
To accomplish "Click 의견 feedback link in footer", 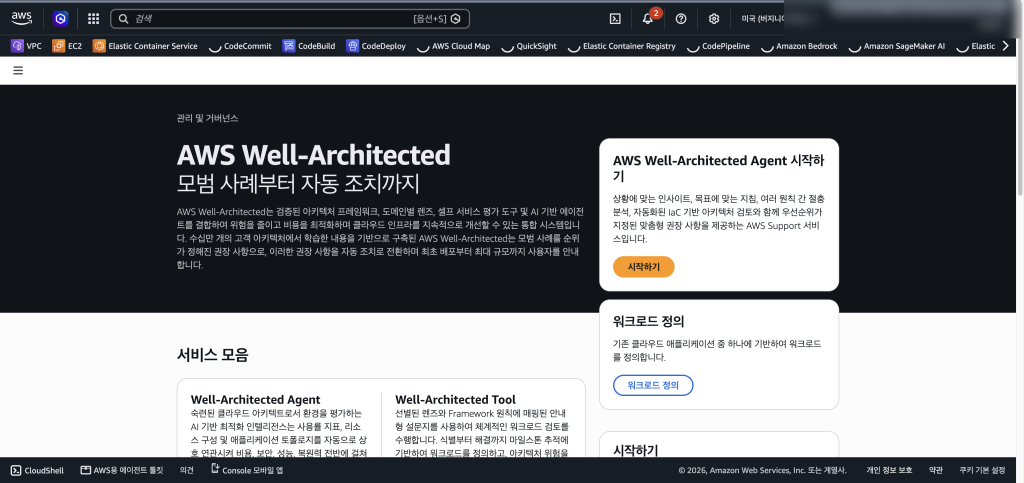I will [x=187, y=470].
